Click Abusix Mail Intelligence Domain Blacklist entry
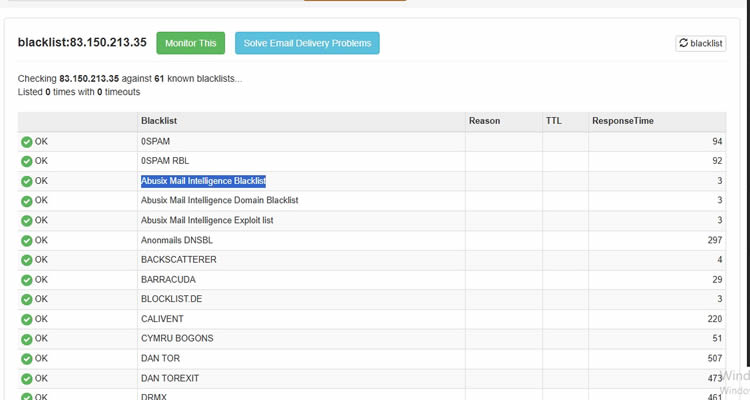This screenshot has width=750, height=400. (219, 200)
